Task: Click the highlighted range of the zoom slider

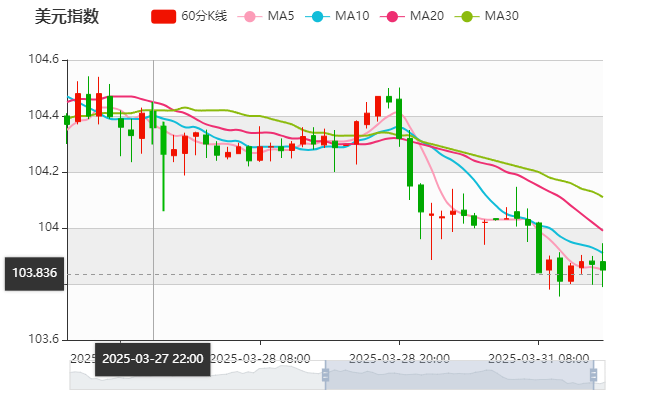Action: point(460,376)
